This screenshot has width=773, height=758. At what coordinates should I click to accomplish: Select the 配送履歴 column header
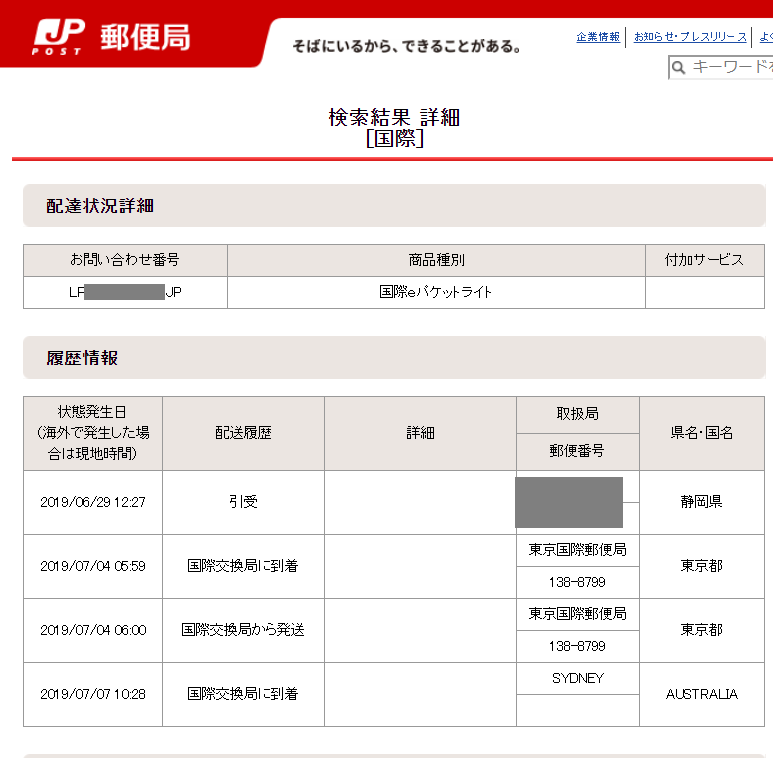[x=244, y=433]
